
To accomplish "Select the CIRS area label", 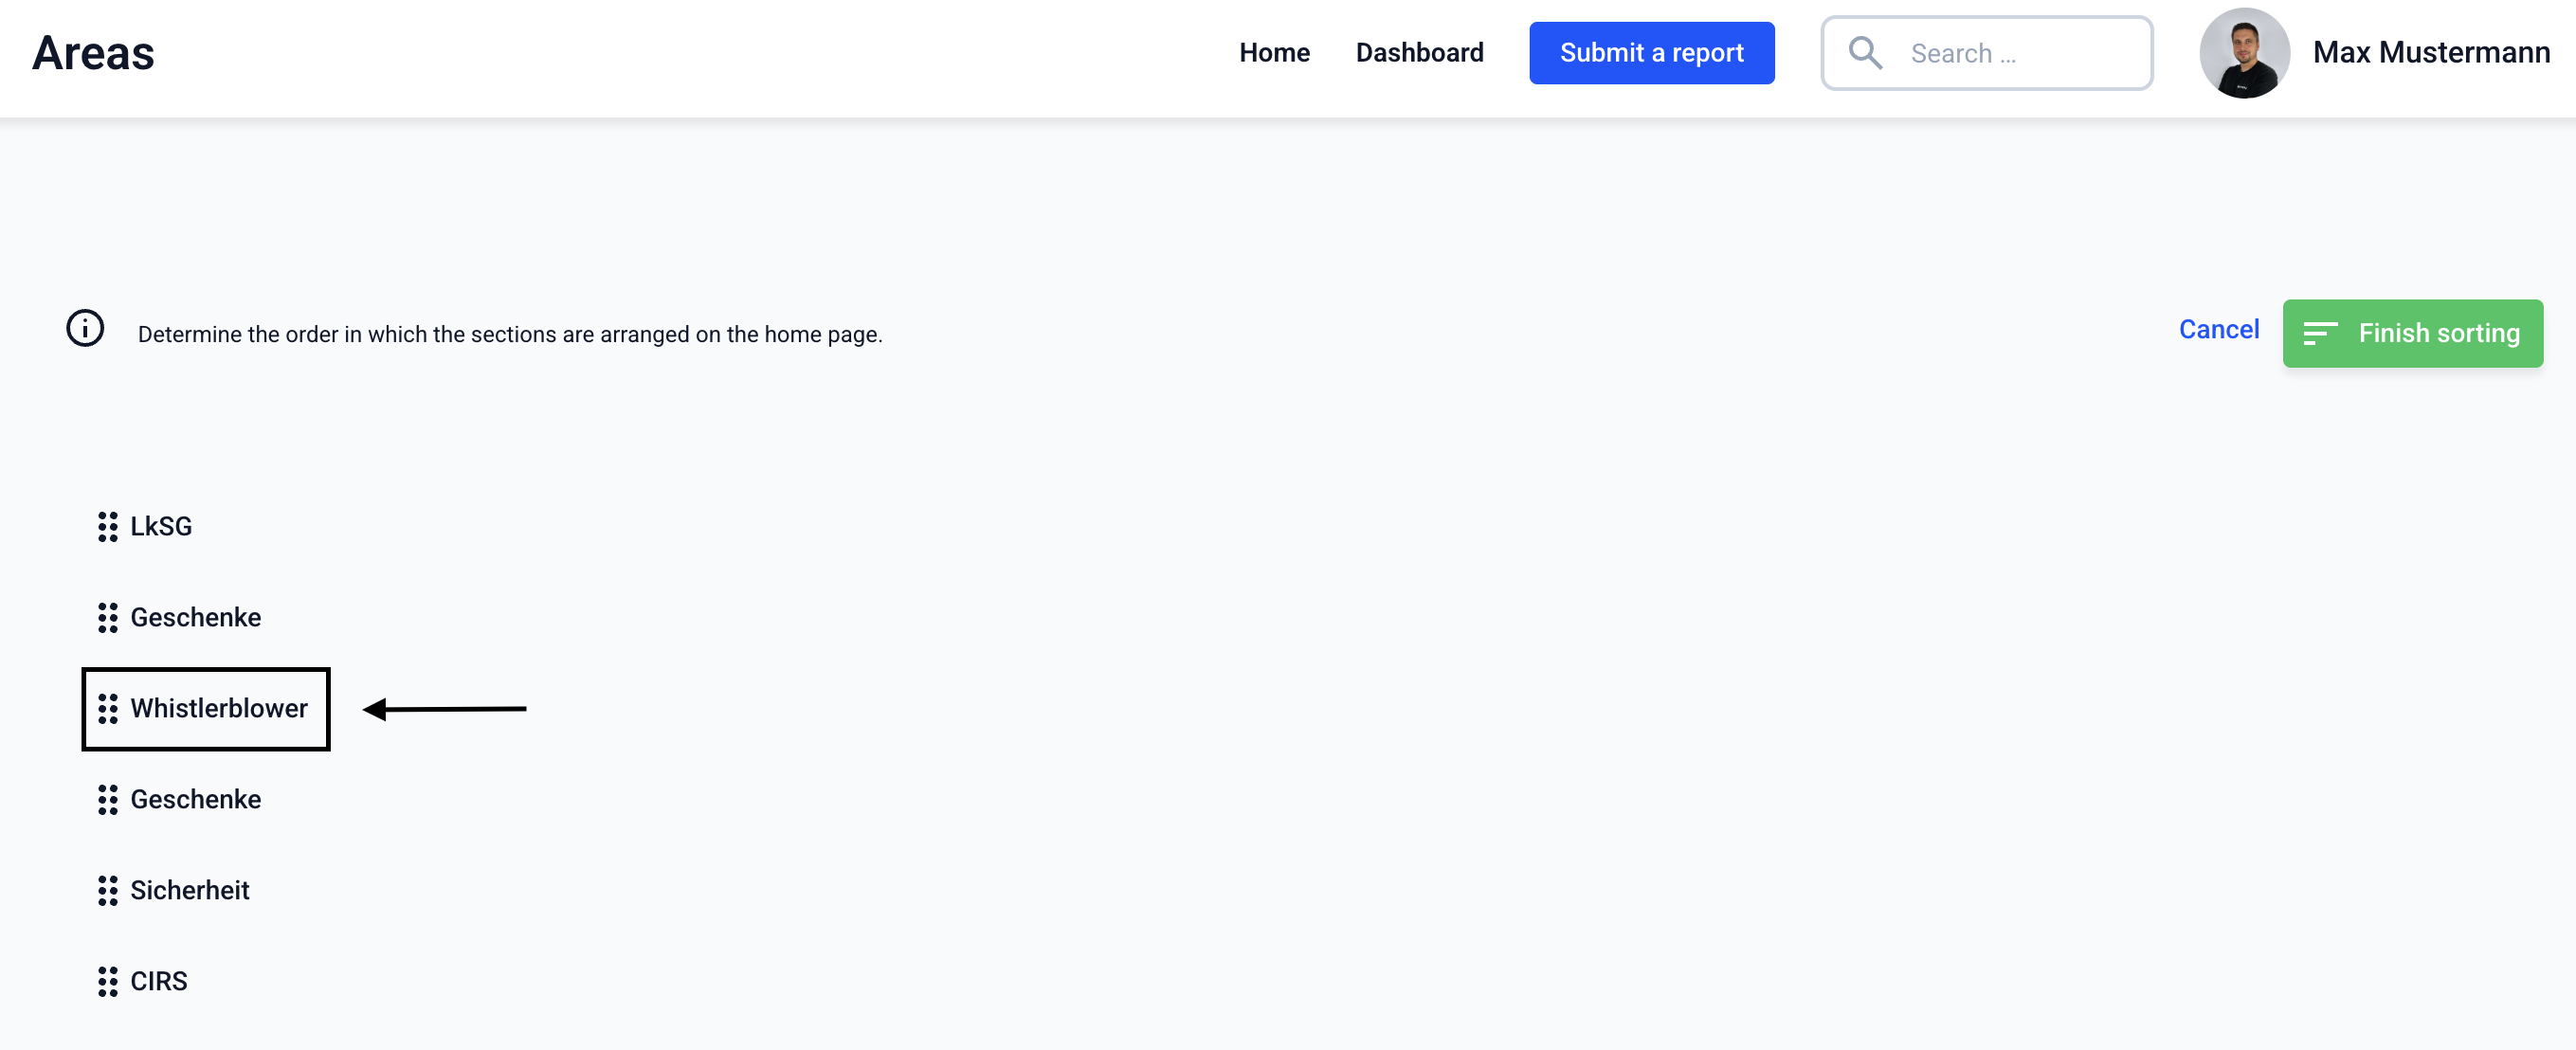I will (x=159, y=981).
